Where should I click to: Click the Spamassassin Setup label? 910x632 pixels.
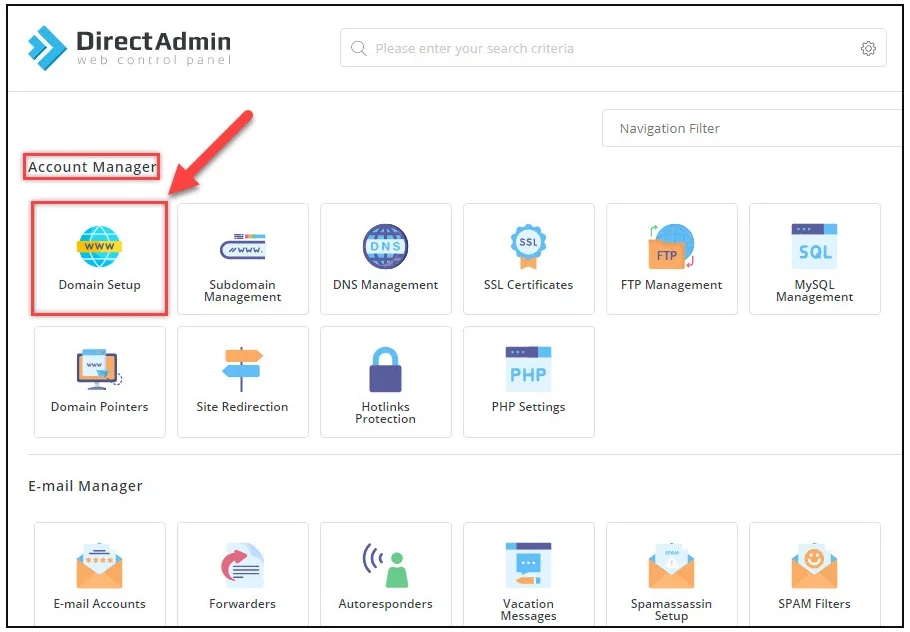tap(671, 609)
